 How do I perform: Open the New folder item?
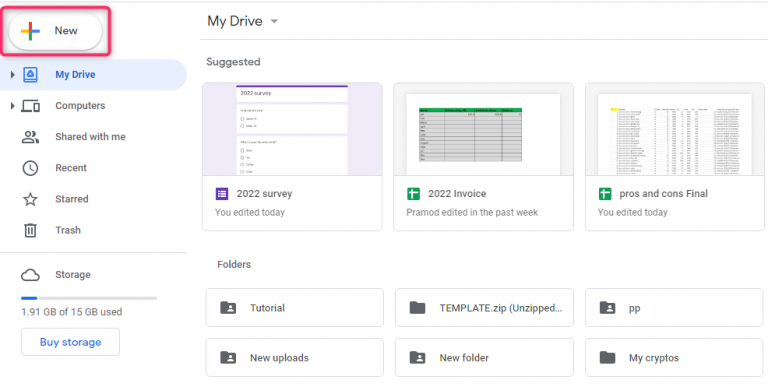pos(484,358)
